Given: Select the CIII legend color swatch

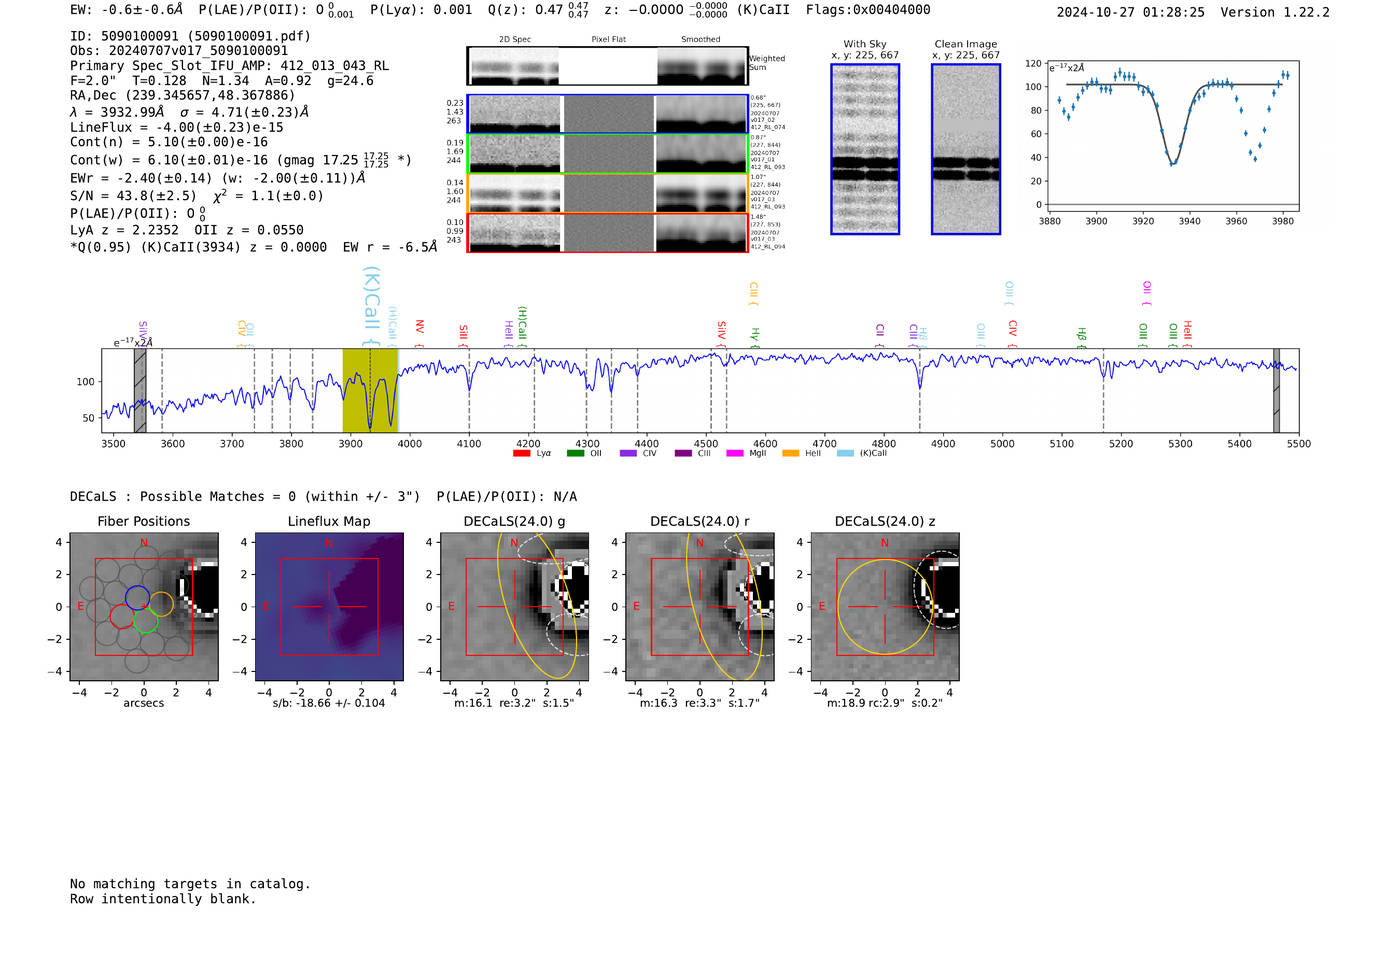Looking at the screenshot, I should 683,453.
